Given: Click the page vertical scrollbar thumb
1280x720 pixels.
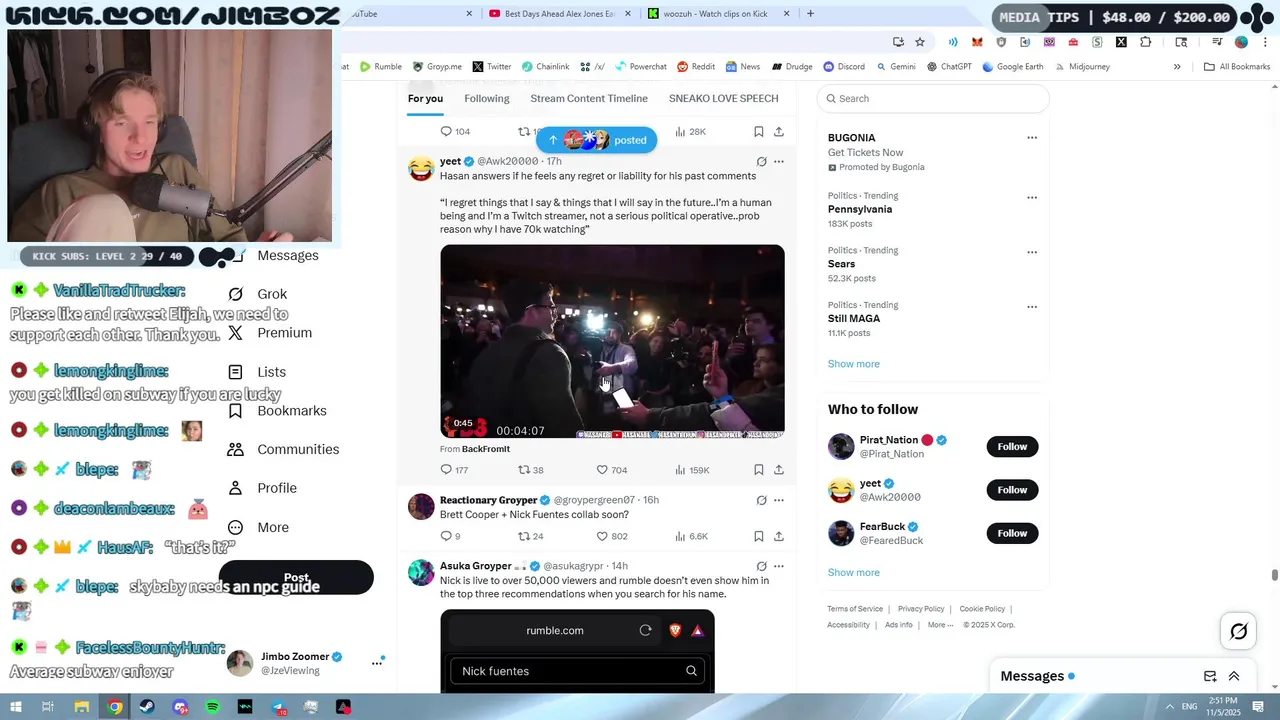Looking at the screenshot, I should pyautogui.click(x=1274, y=575).
